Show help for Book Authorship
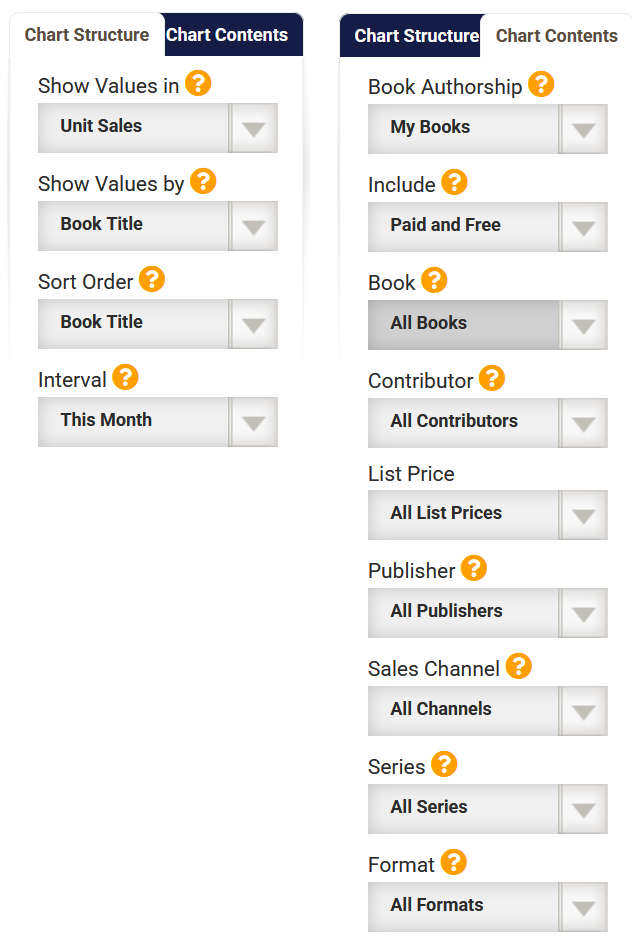The width and height of the screenshot is (632, 938). click(x=541, y=84)
